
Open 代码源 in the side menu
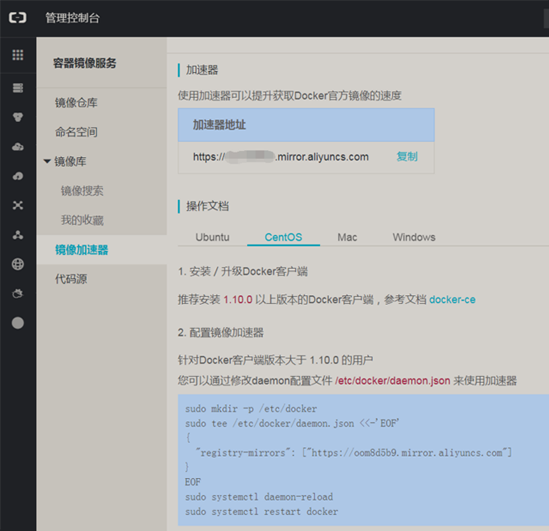pos(71,279)
